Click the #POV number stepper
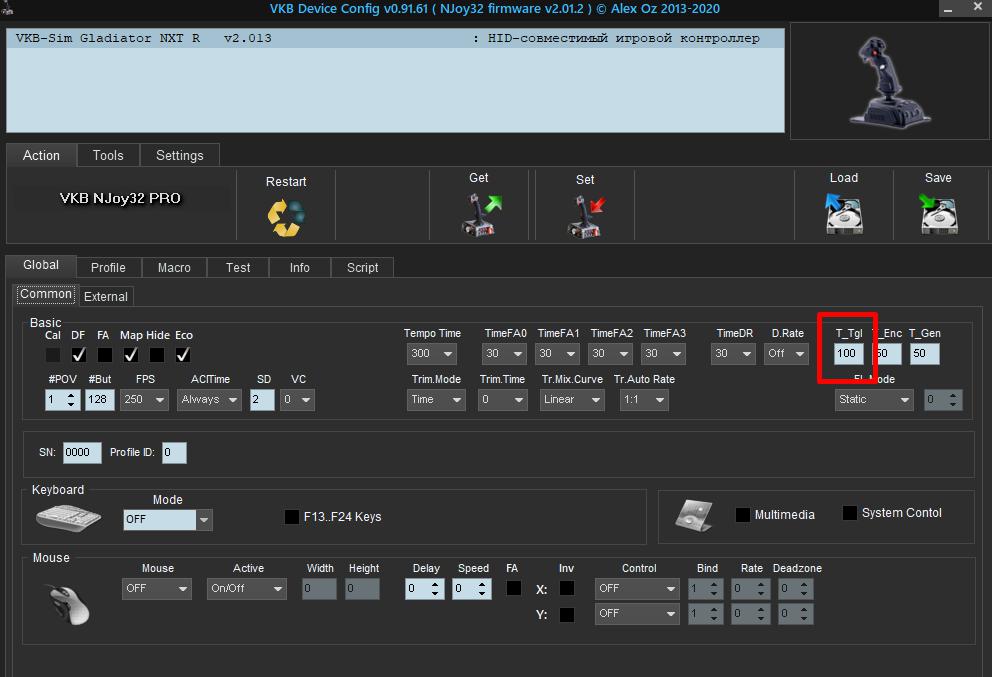The height and width of the screenshot is (677, 992). tap(63, 400)
